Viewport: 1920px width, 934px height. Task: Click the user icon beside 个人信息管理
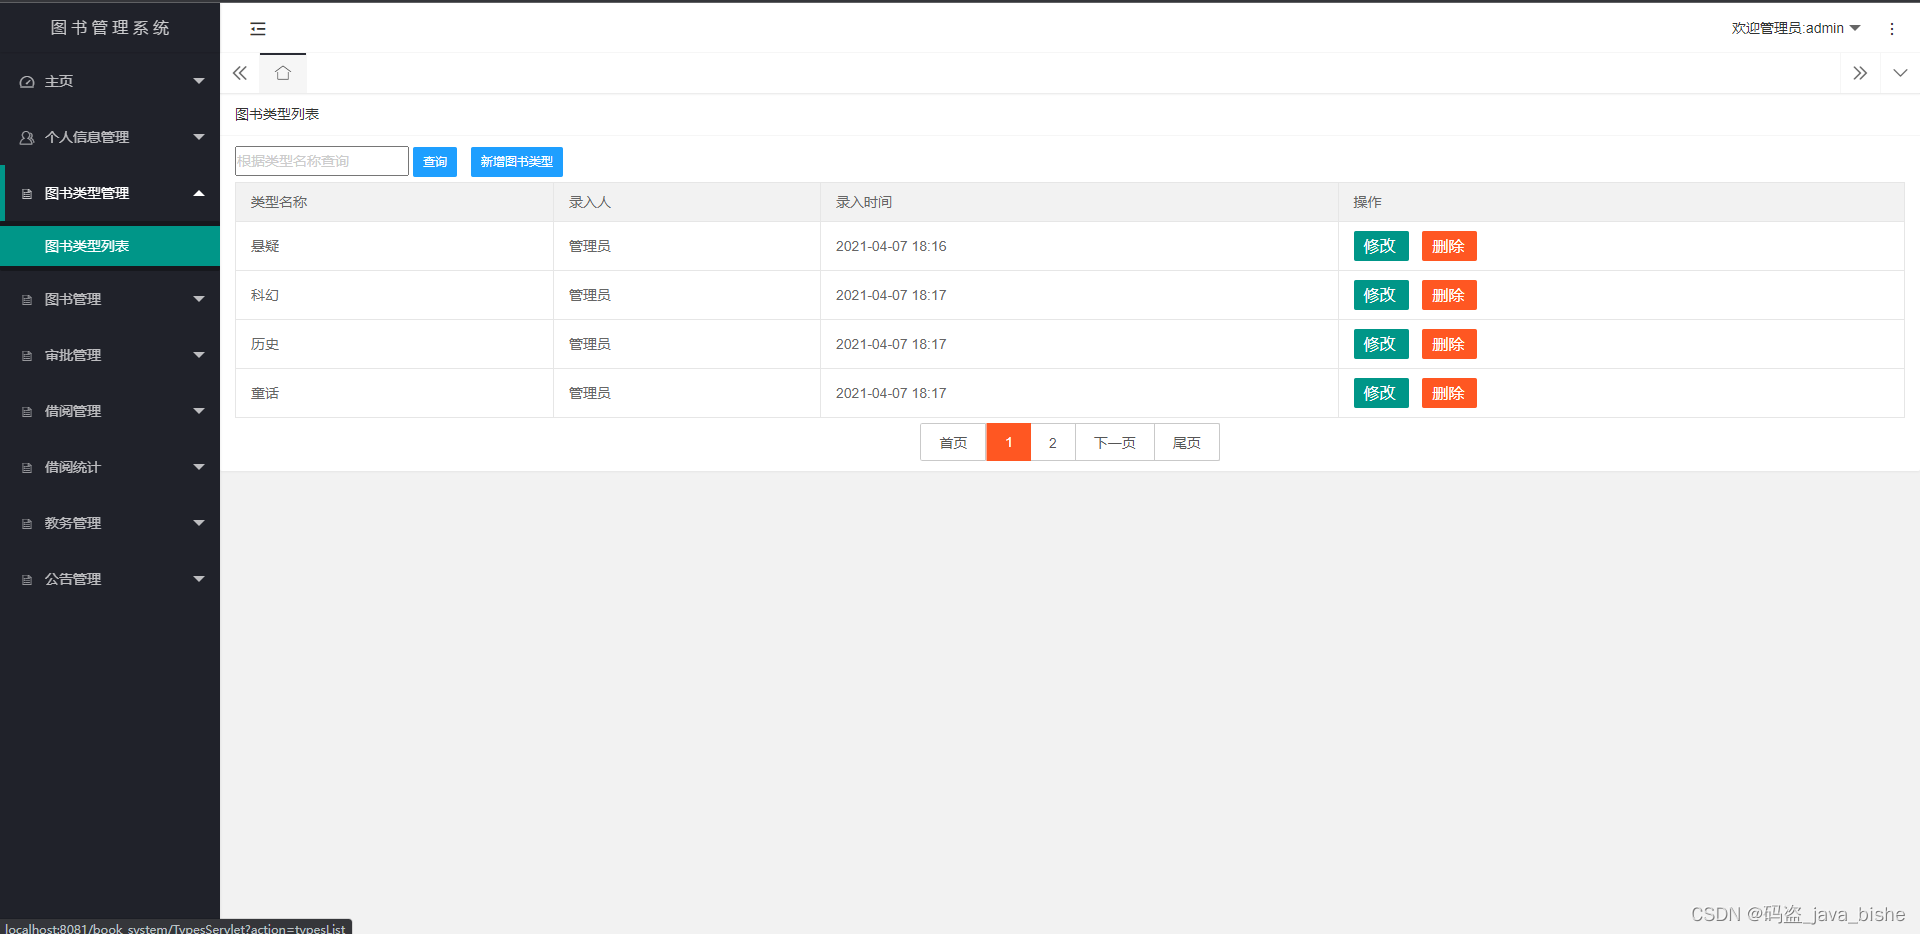[x=27, y=138]
